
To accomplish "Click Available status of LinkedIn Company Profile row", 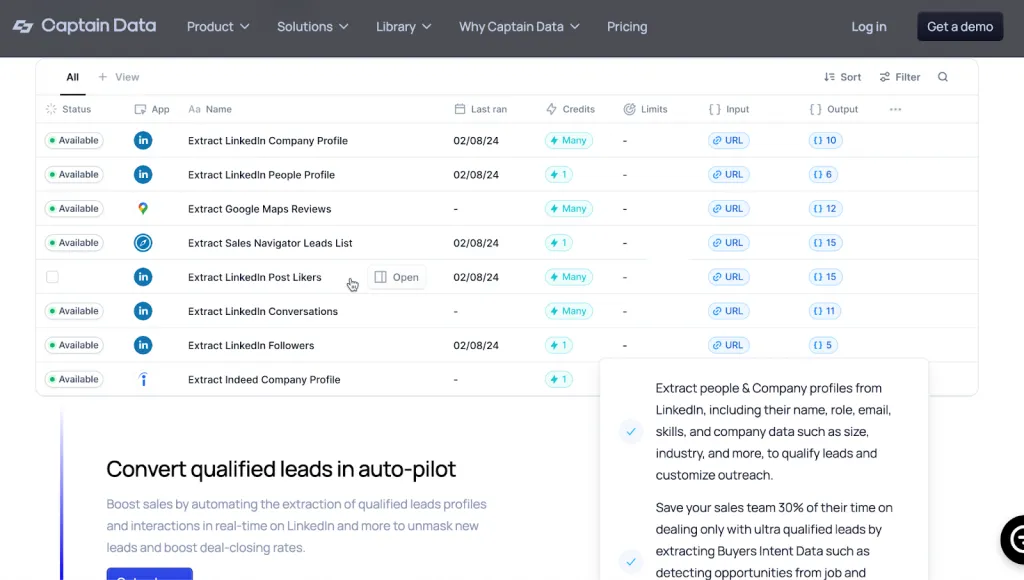I will pyautogui.click(x=74, y=140).
